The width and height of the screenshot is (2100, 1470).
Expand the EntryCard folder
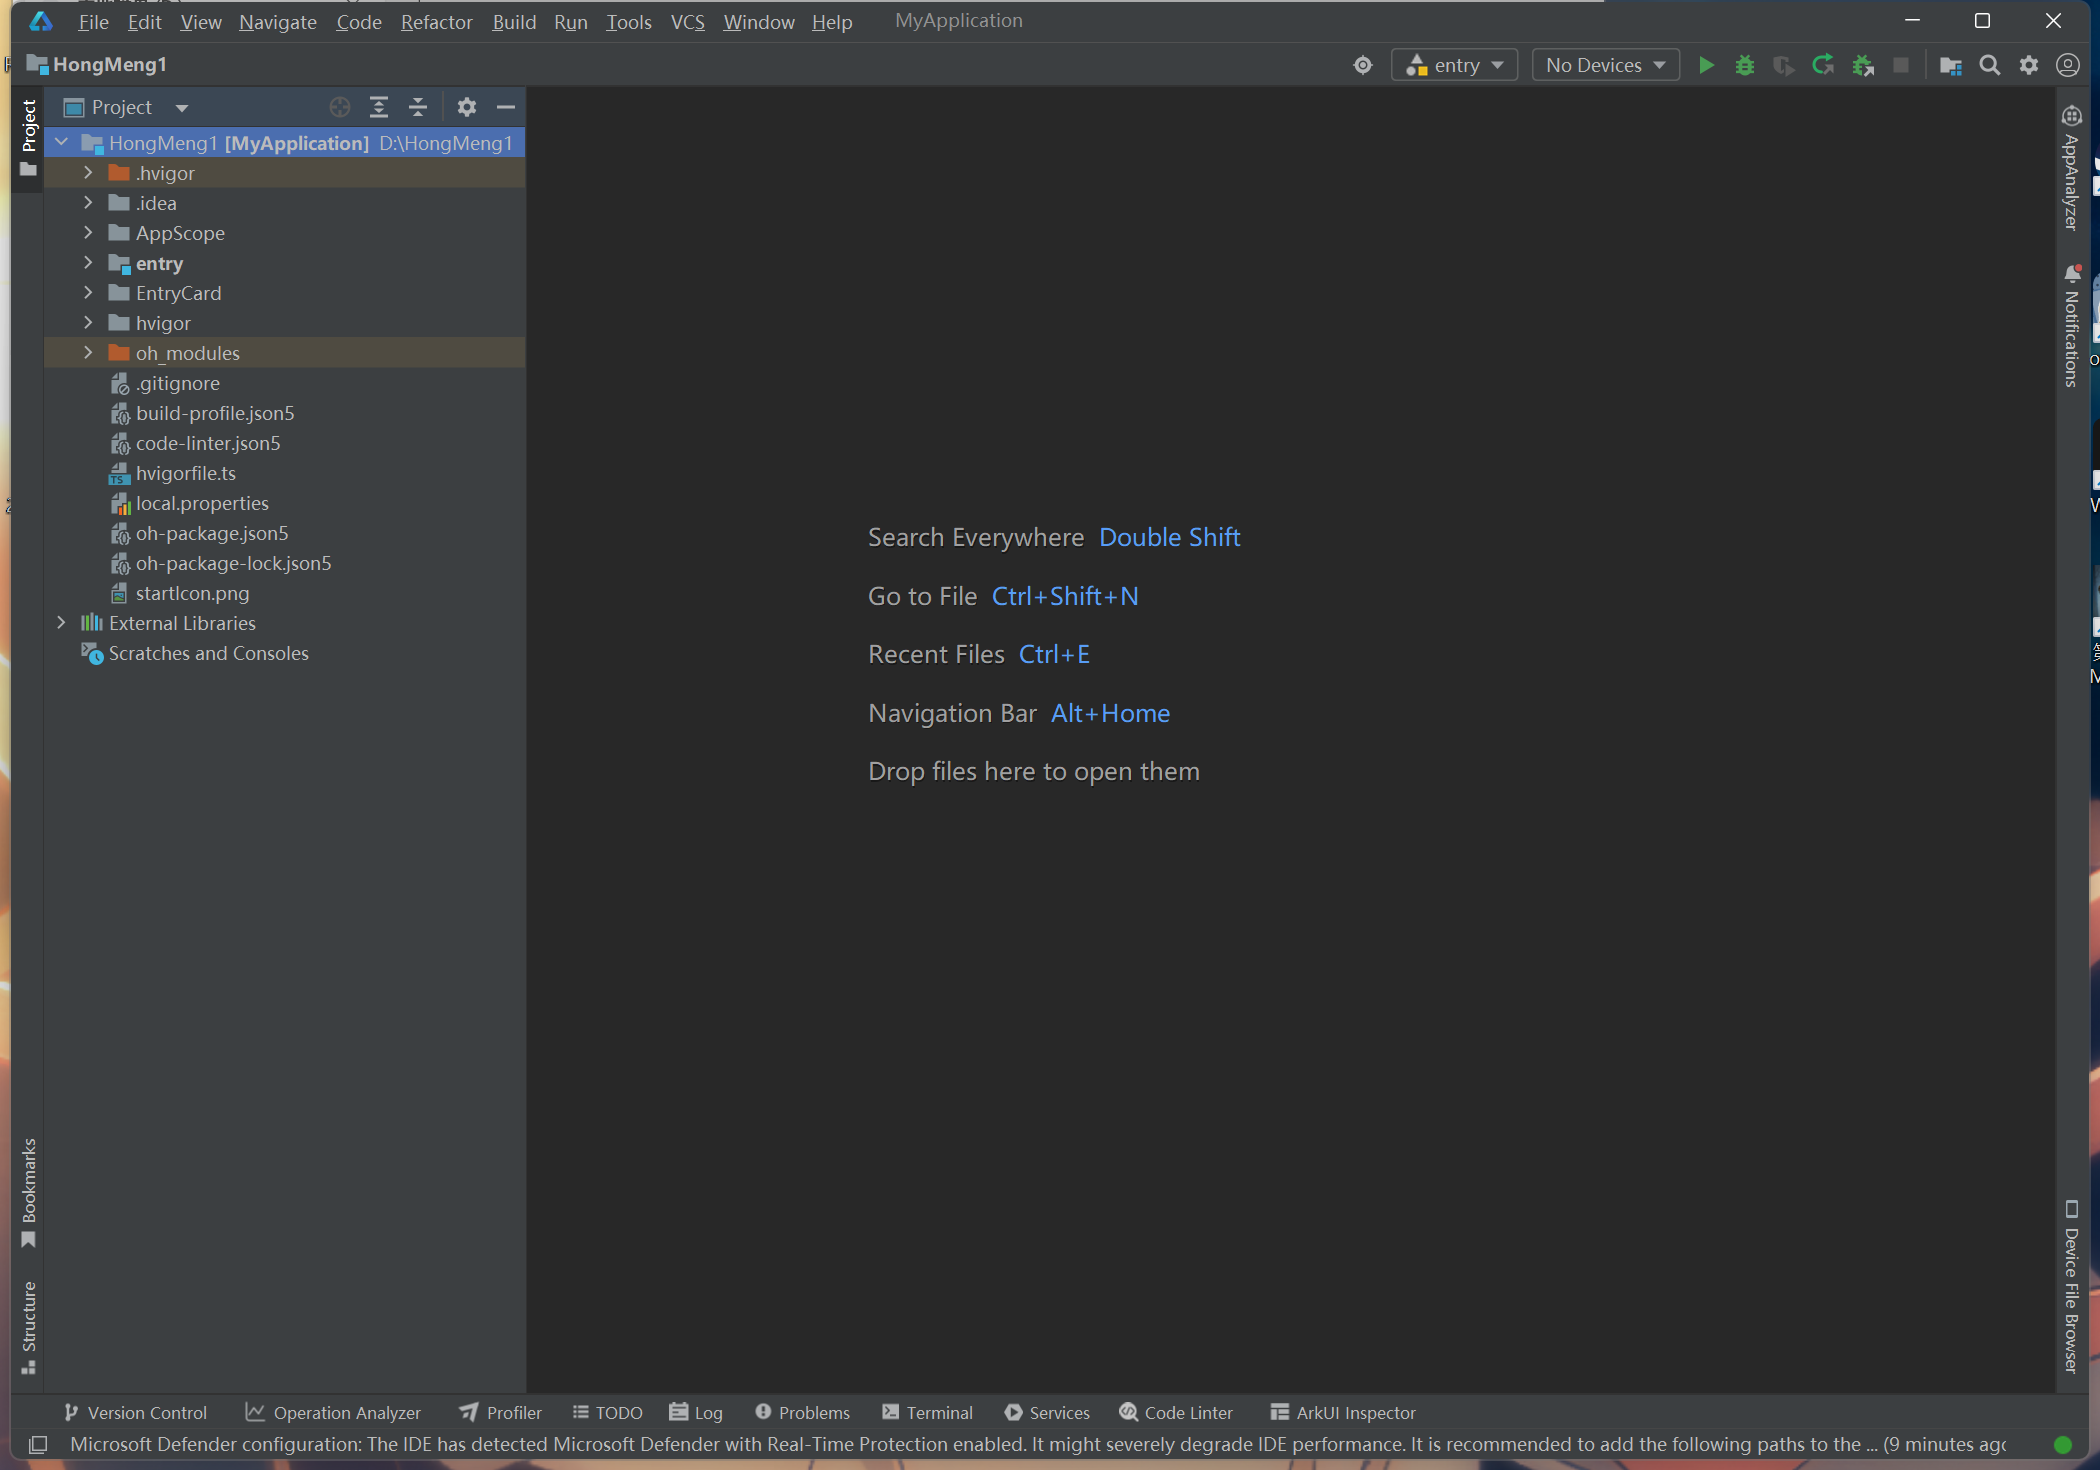(88, 293)
